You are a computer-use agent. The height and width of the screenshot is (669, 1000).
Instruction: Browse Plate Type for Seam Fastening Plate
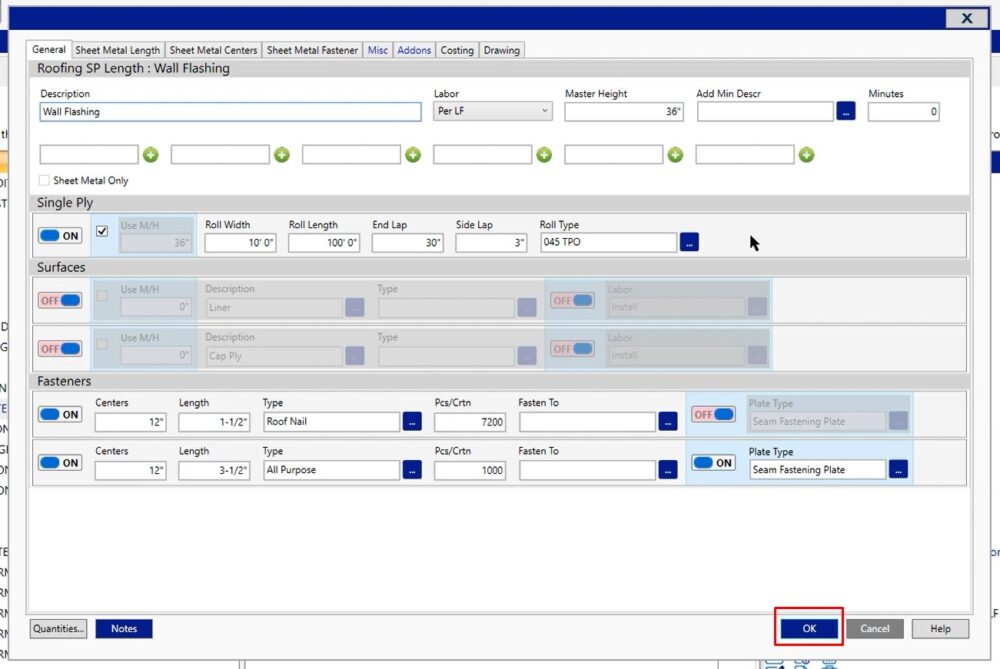pyautogui.click(x=898, y=470)
